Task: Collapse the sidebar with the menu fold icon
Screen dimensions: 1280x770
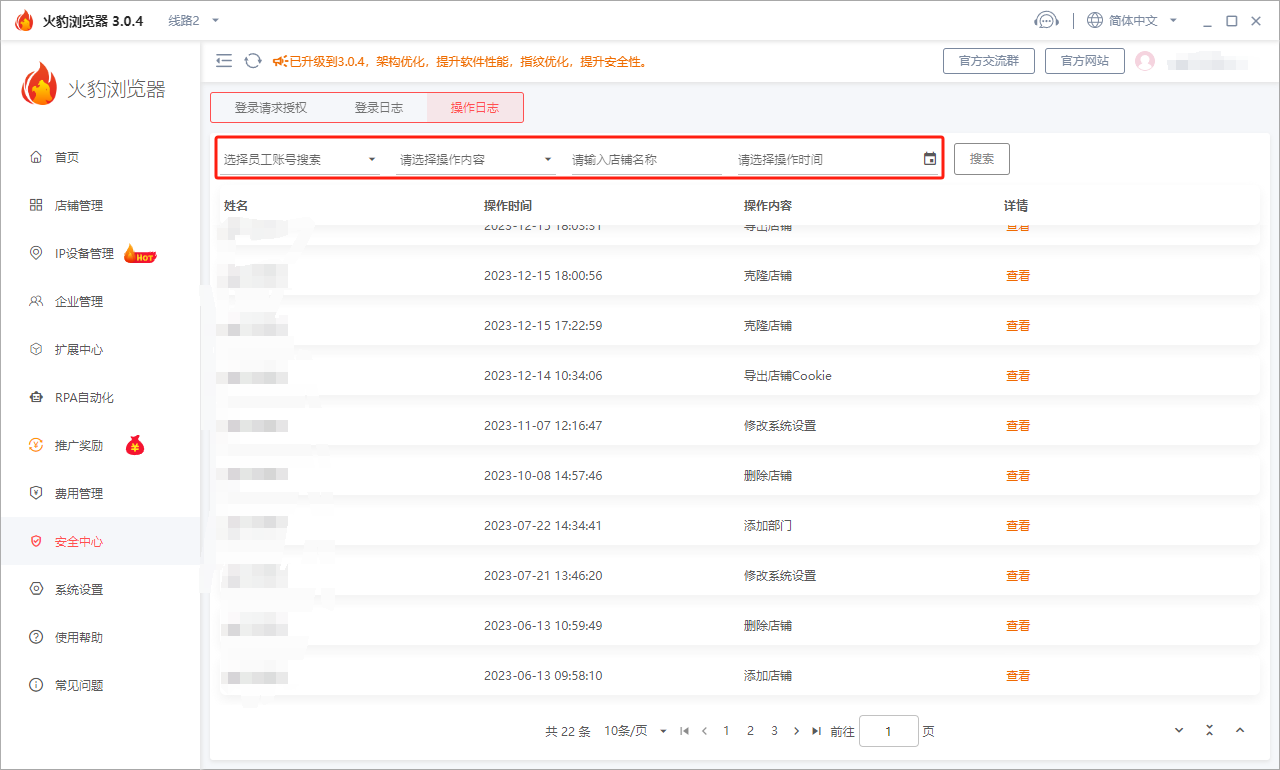Action: pyautogui.click(x=224, y=61)
